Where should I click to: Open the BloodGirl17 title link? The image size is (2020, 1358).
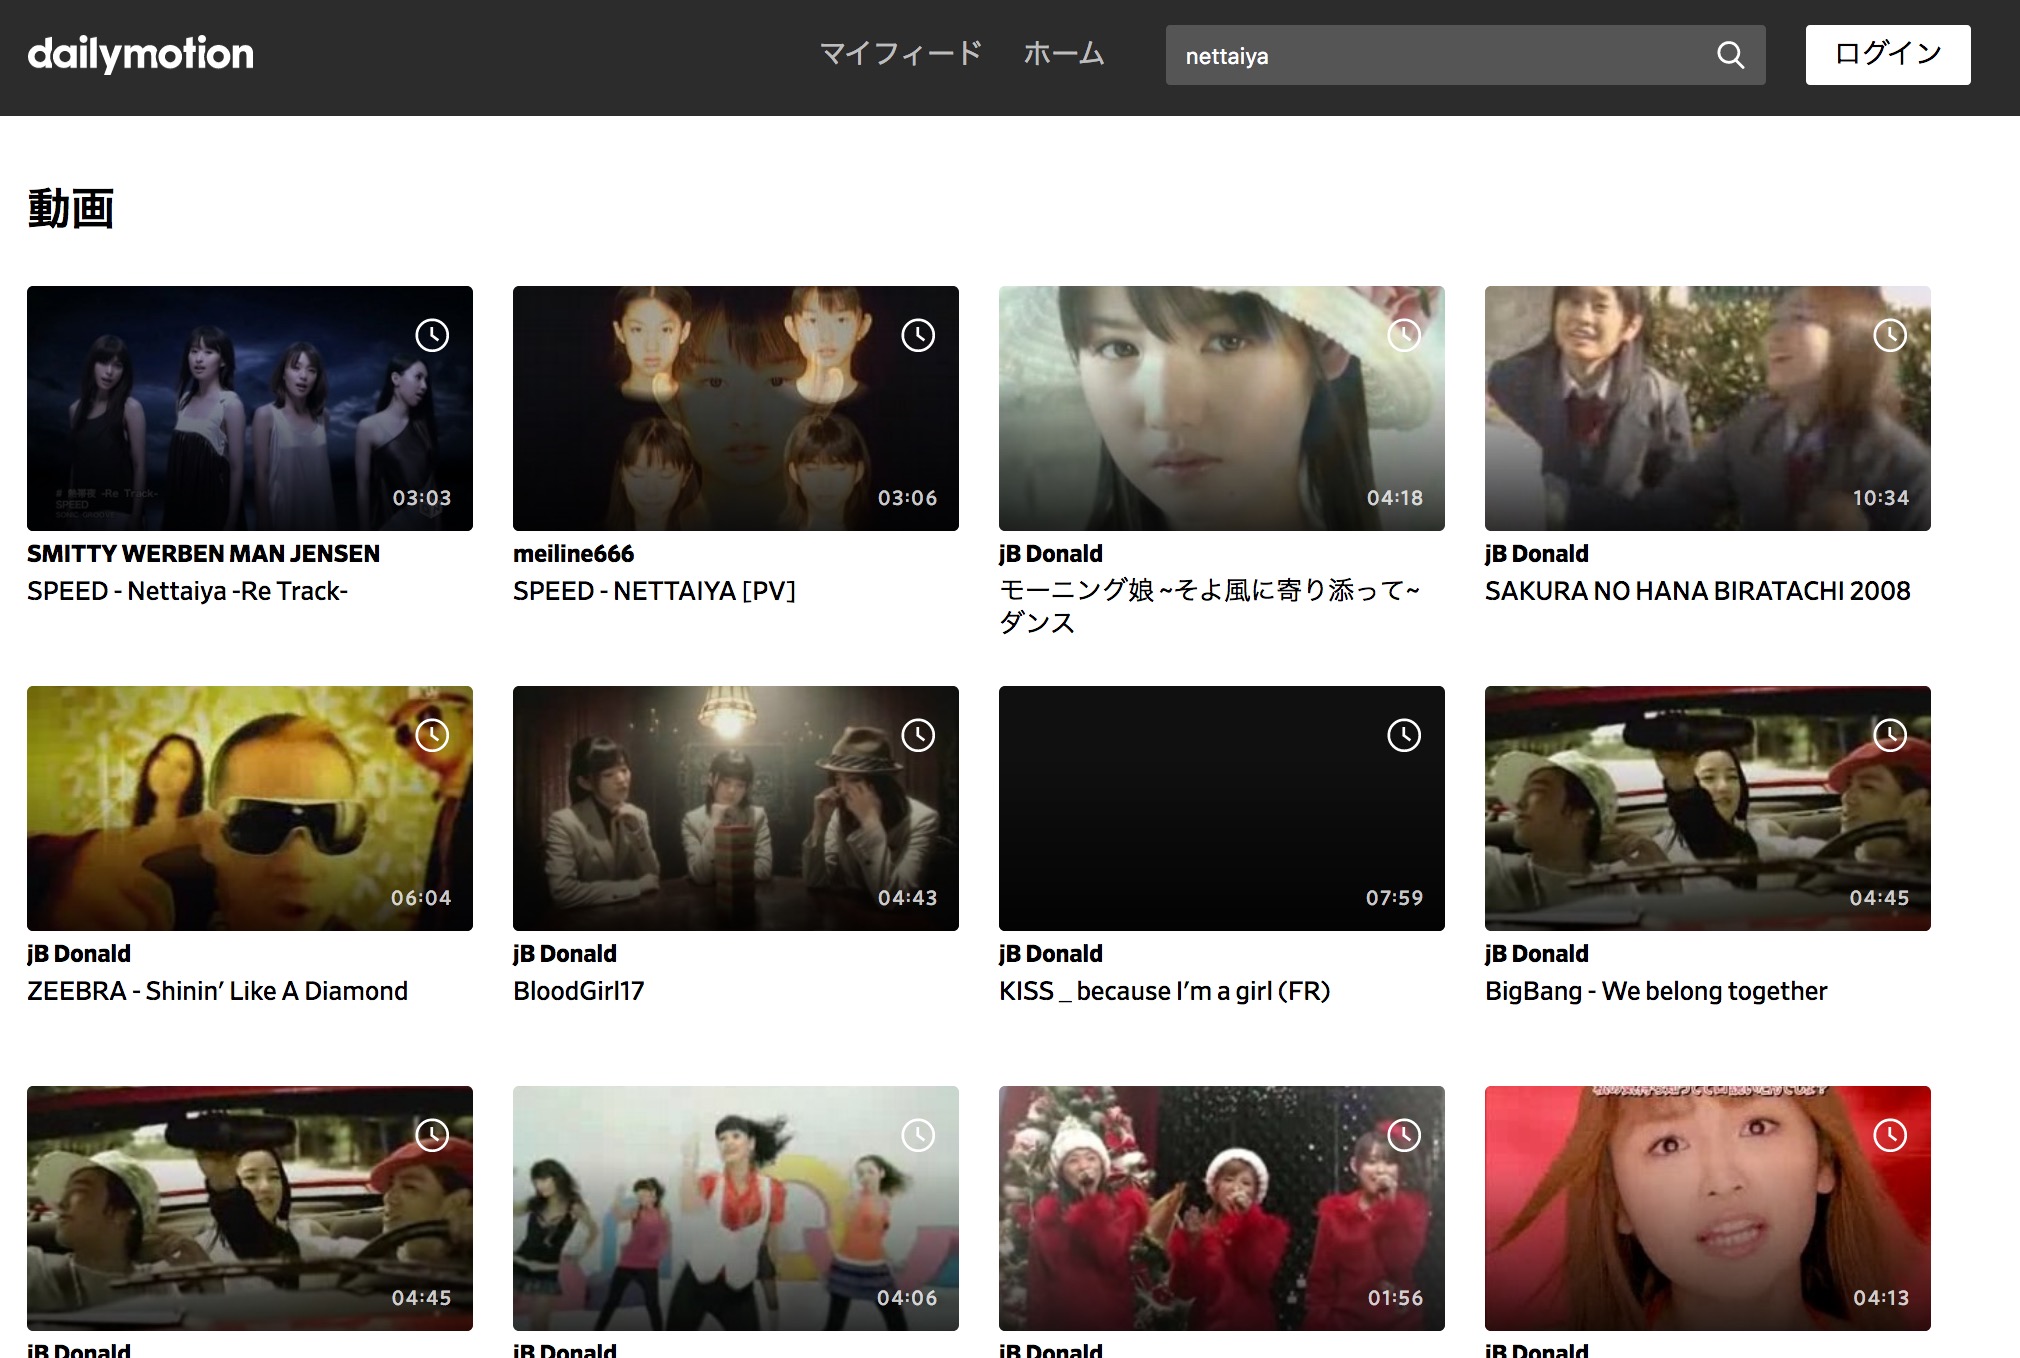pos(579,991)
